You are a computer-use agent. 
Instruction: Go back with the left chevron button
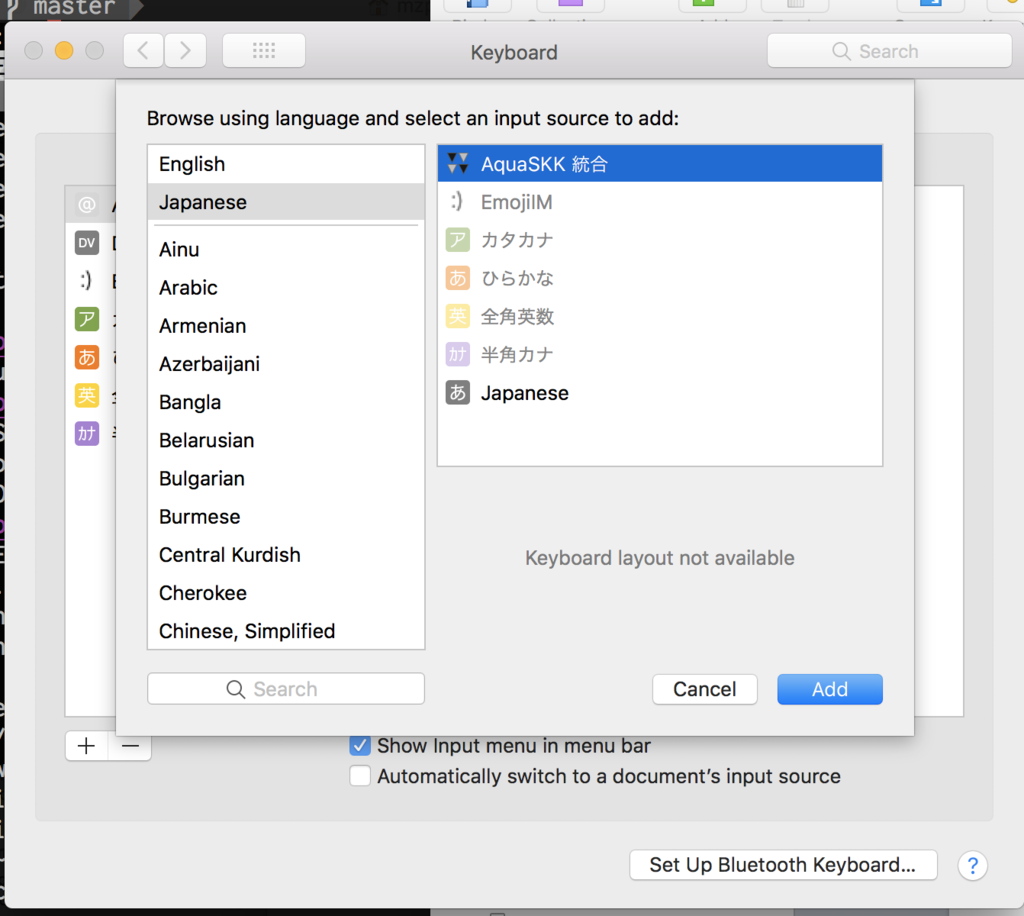click(144, 50)
